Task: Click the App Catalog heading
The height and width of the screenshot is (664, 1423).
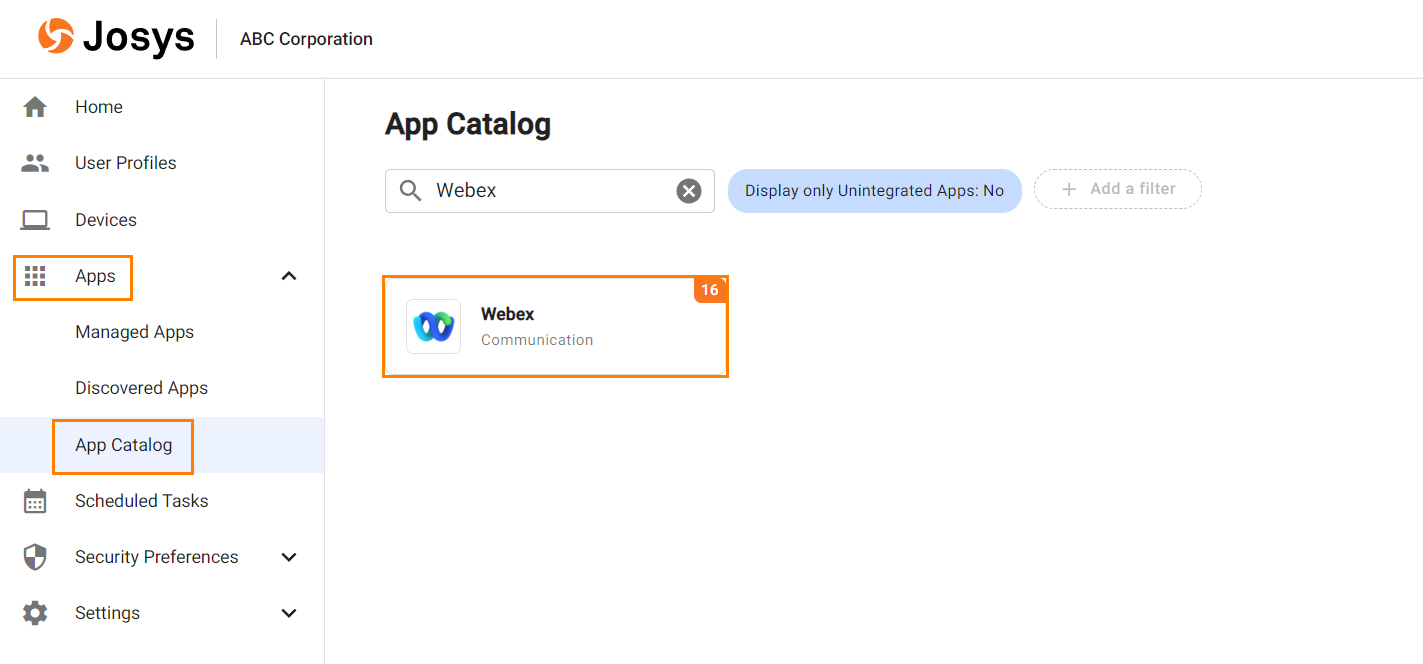Action: 468,124
